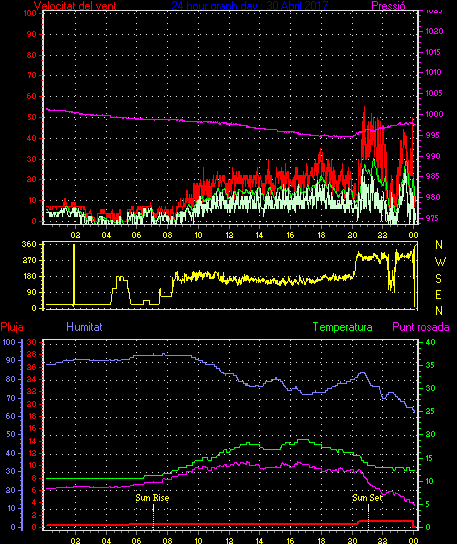457x544 pixels.
Task: Select the "Pluja" legend label
Action: (x=12, y=327)
